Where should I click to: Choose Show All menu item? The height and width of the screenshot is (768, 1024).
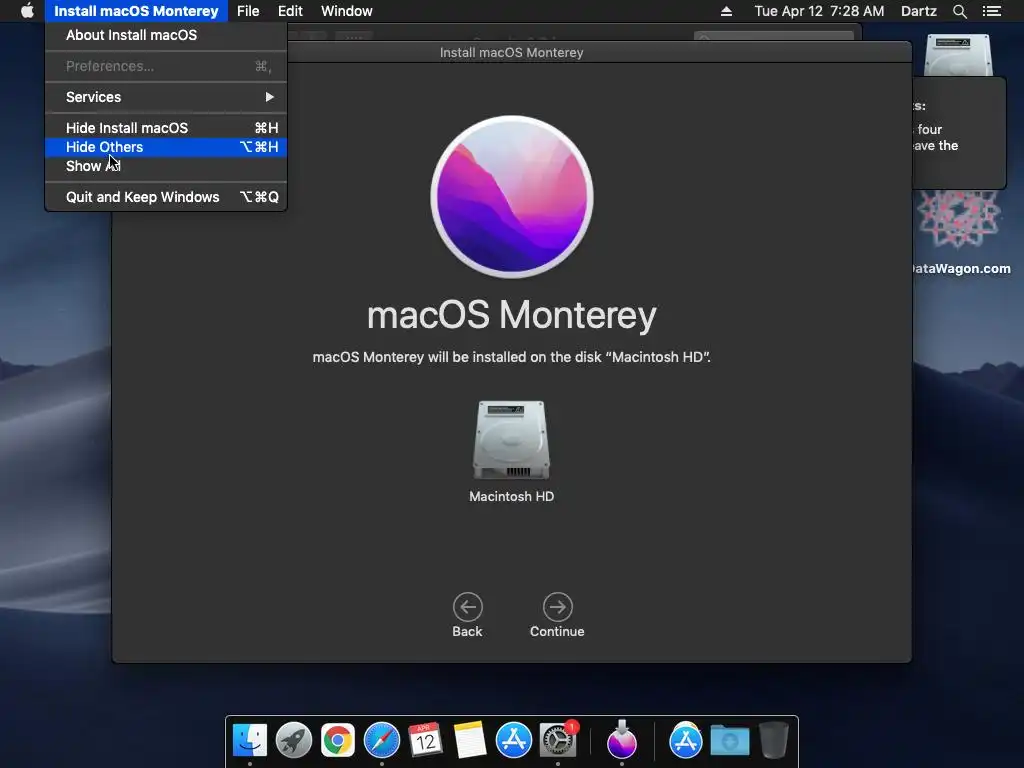[166, 166]
